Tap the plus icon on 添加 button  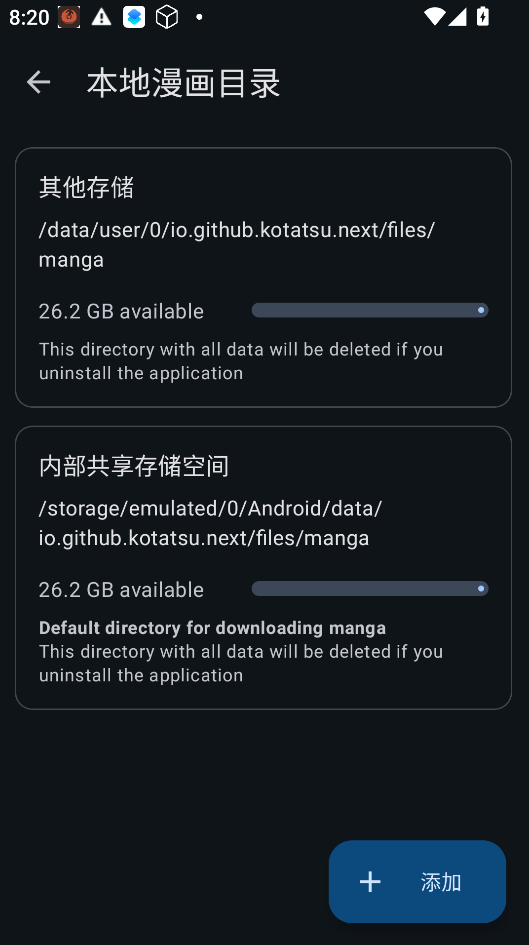click(370, 882)
